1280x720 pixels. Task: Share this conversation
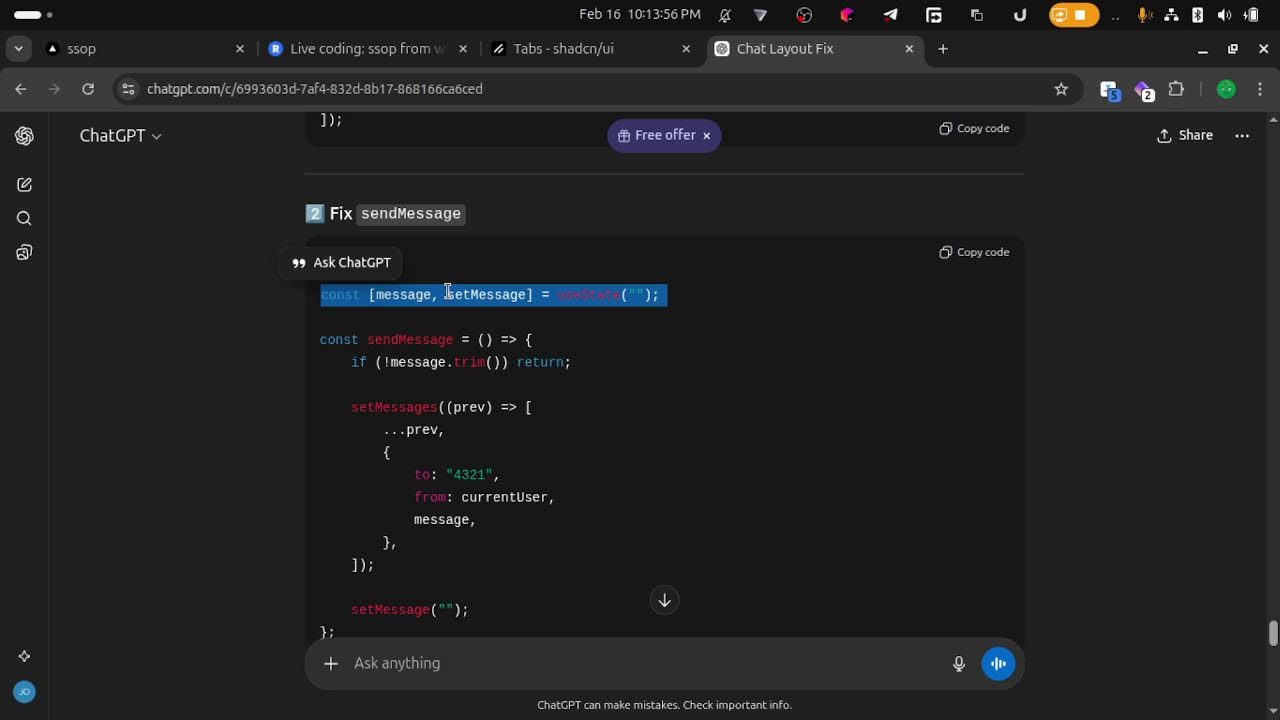[1185, 136]
